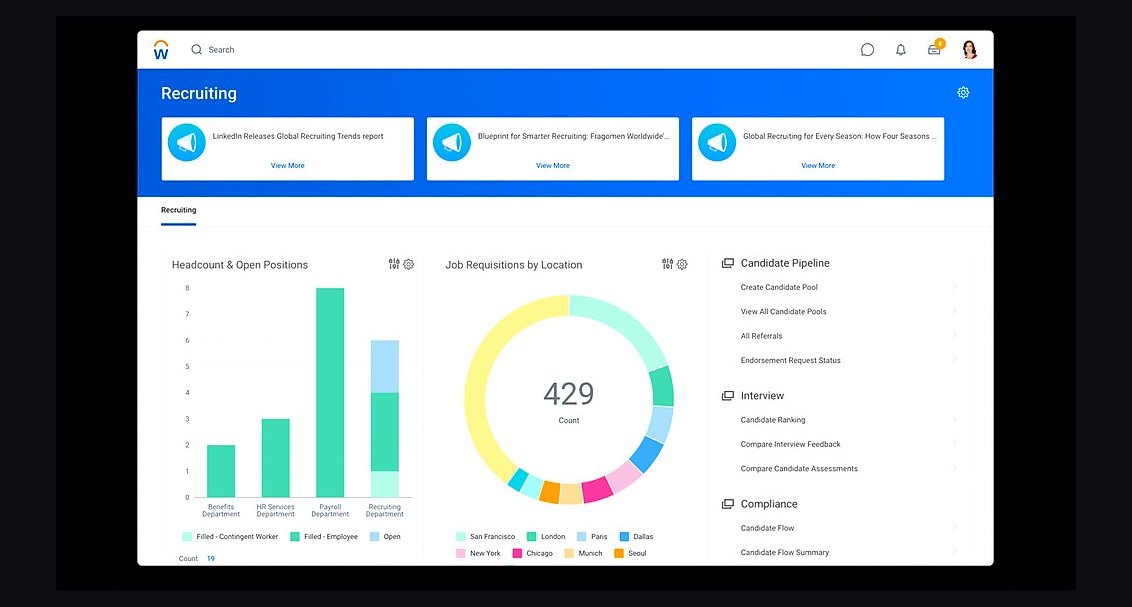Open the inbox tray with badge
1132x607 pixels.
(935, 48)
